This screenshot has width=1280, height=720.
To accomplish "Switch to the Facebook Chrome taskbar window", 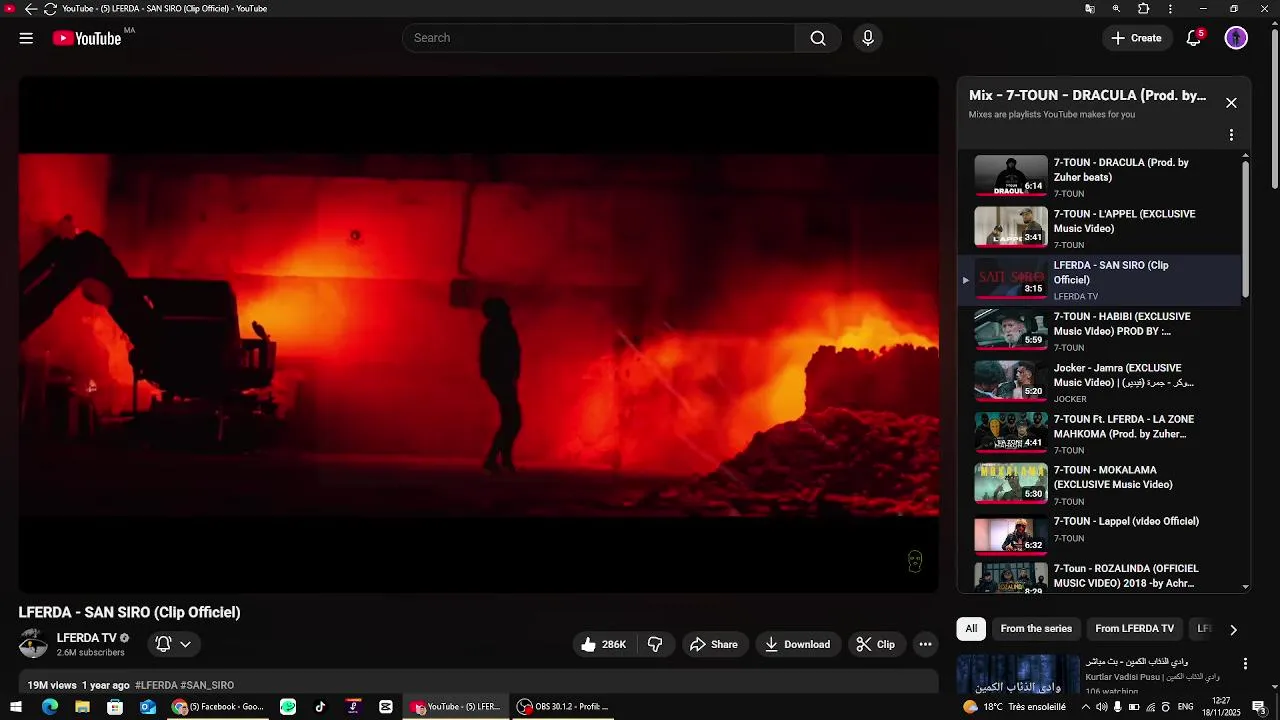I will click(x=218, y=707).
